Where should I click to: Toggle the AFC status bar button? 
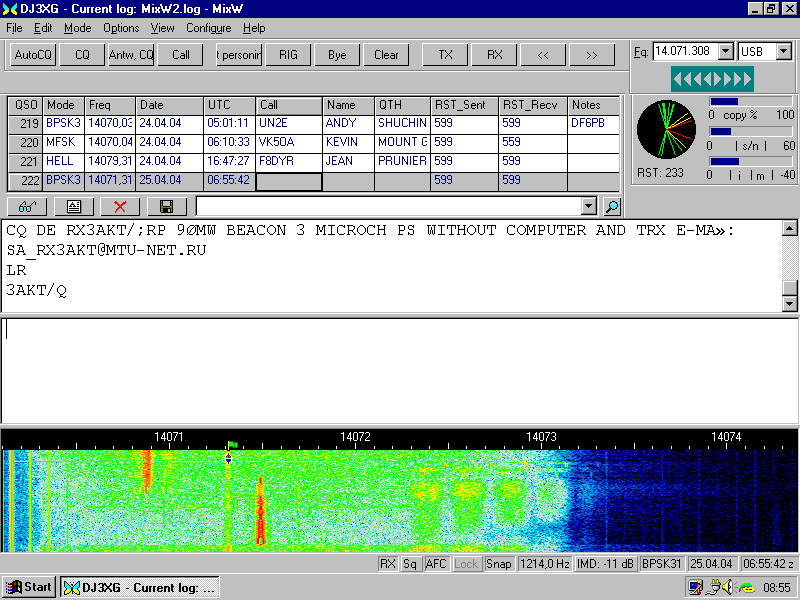[x=436, y=564]
